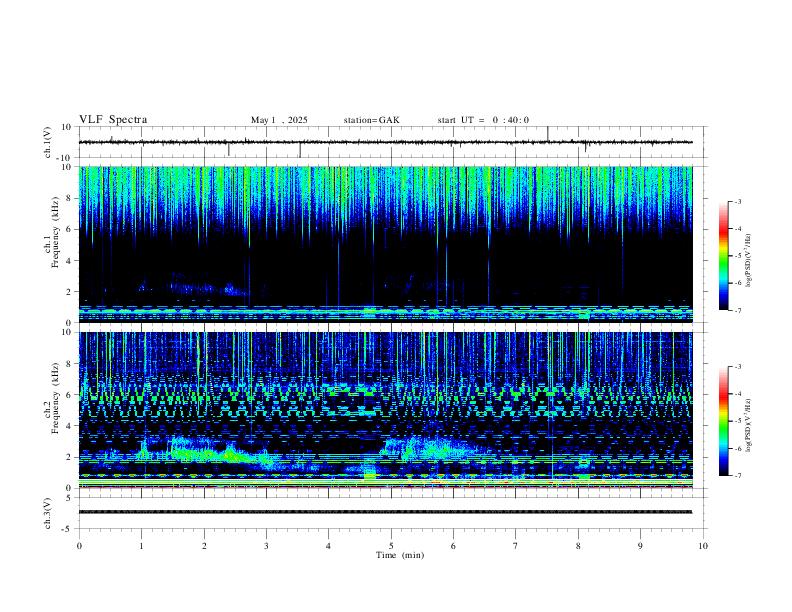Click the "8" kHz tick on ch.1 frequency axis
This screenshot has height=612, width=792.
pos(69,198)
